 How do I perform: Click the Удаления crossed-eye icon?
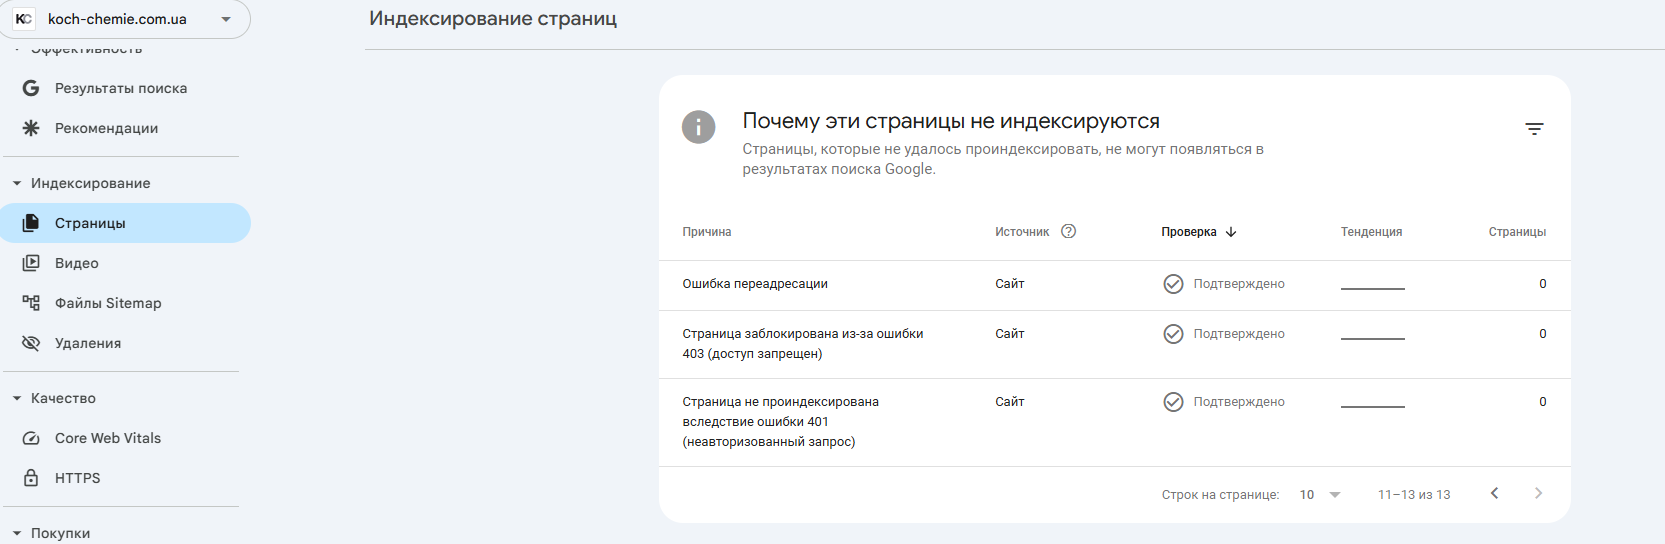[31, 343]
